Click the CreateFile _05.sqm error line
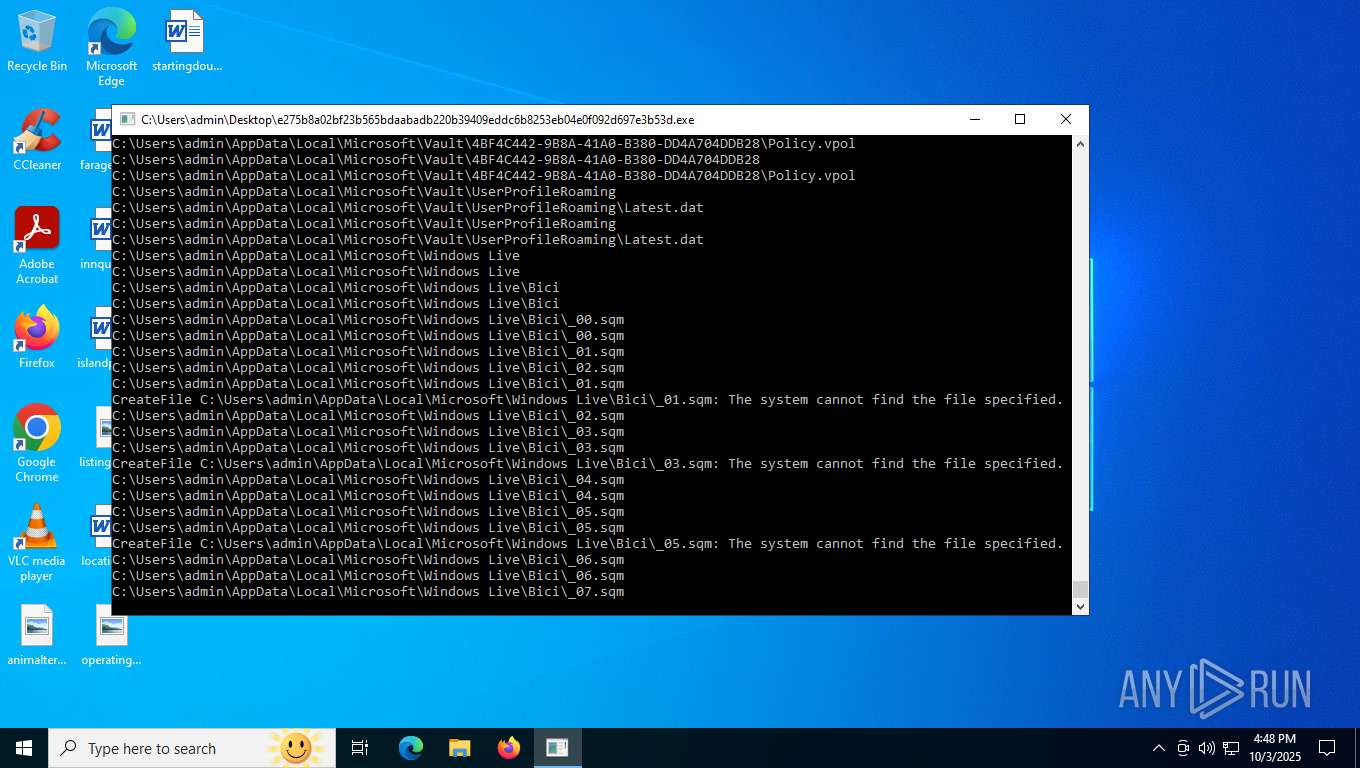Image resolution: width=1360 pixels, height=768 pixels. point(587,544)
